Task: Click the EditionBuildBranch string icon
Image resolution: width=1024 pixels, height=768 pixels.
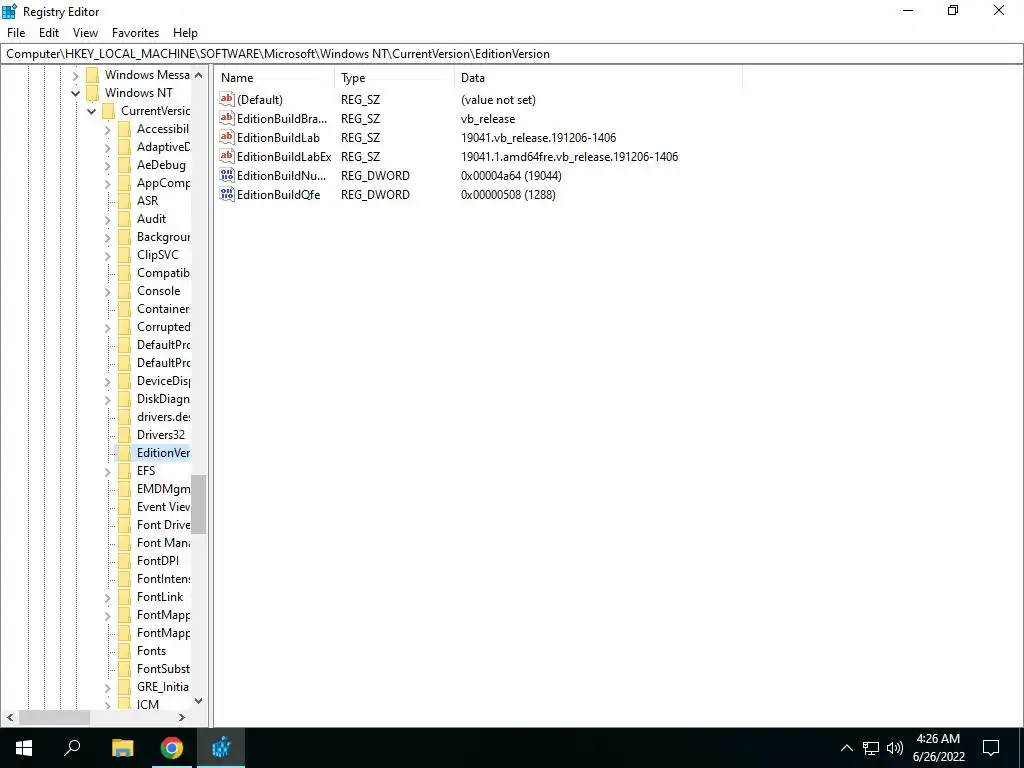Action: tap(227, 118)
